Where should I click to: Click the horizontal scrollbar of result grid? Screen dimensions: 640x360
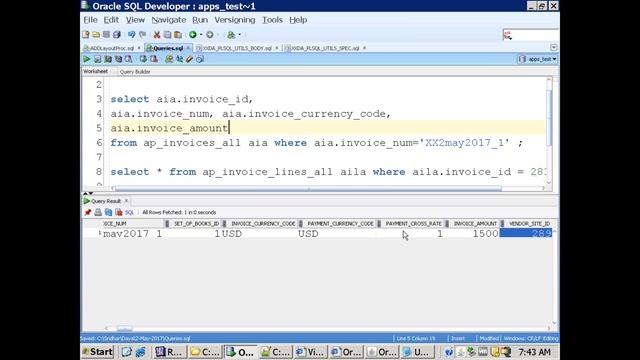(124, 329)
